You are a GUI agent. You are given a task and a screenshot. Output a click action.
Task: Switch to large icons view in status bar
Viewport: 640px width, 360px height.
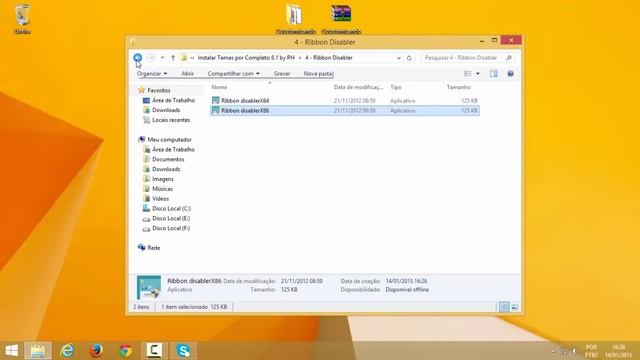pos(515,307)
